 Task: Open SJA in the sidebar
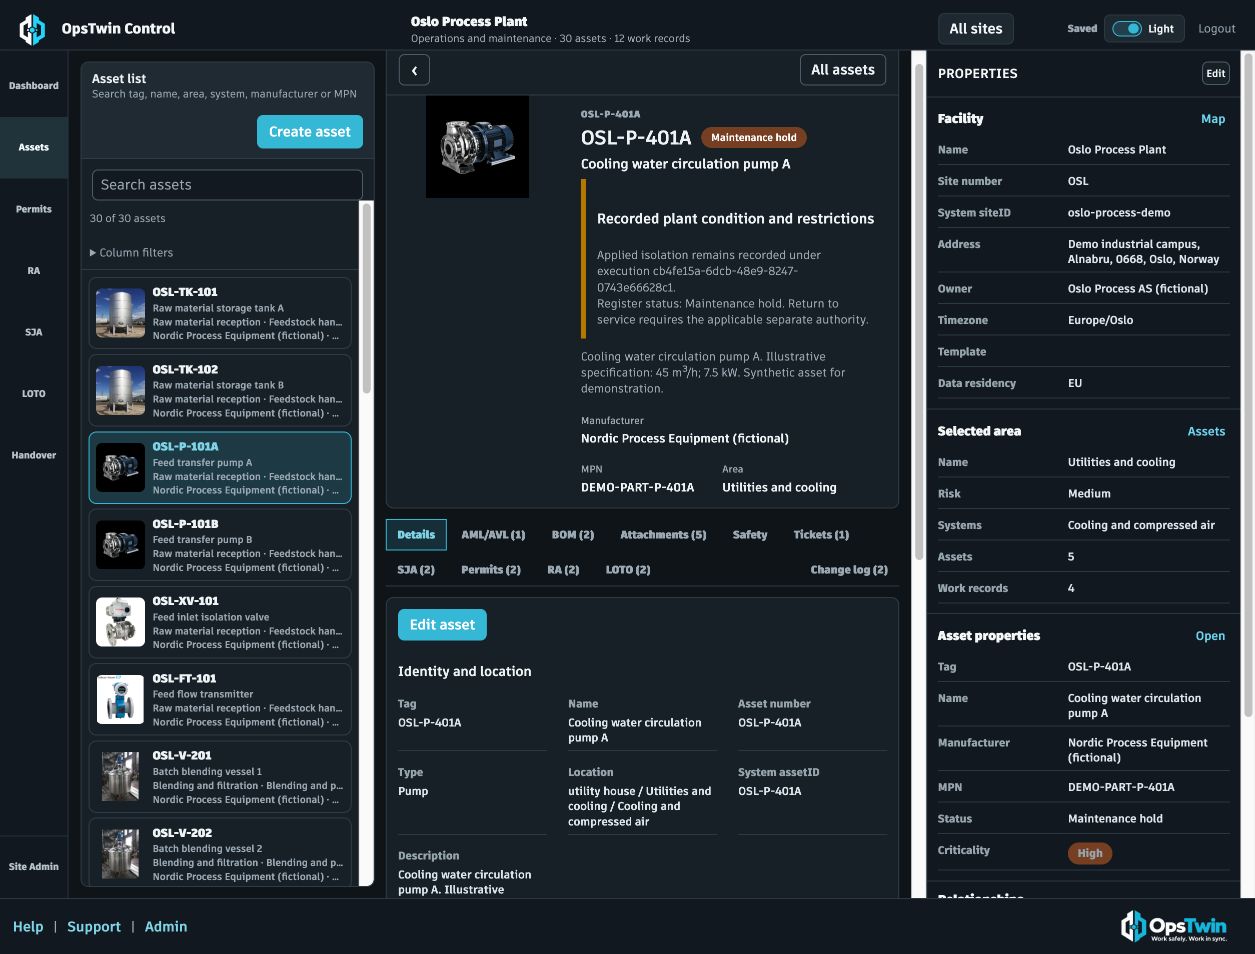pyautogui.click(x=34, y=332)
